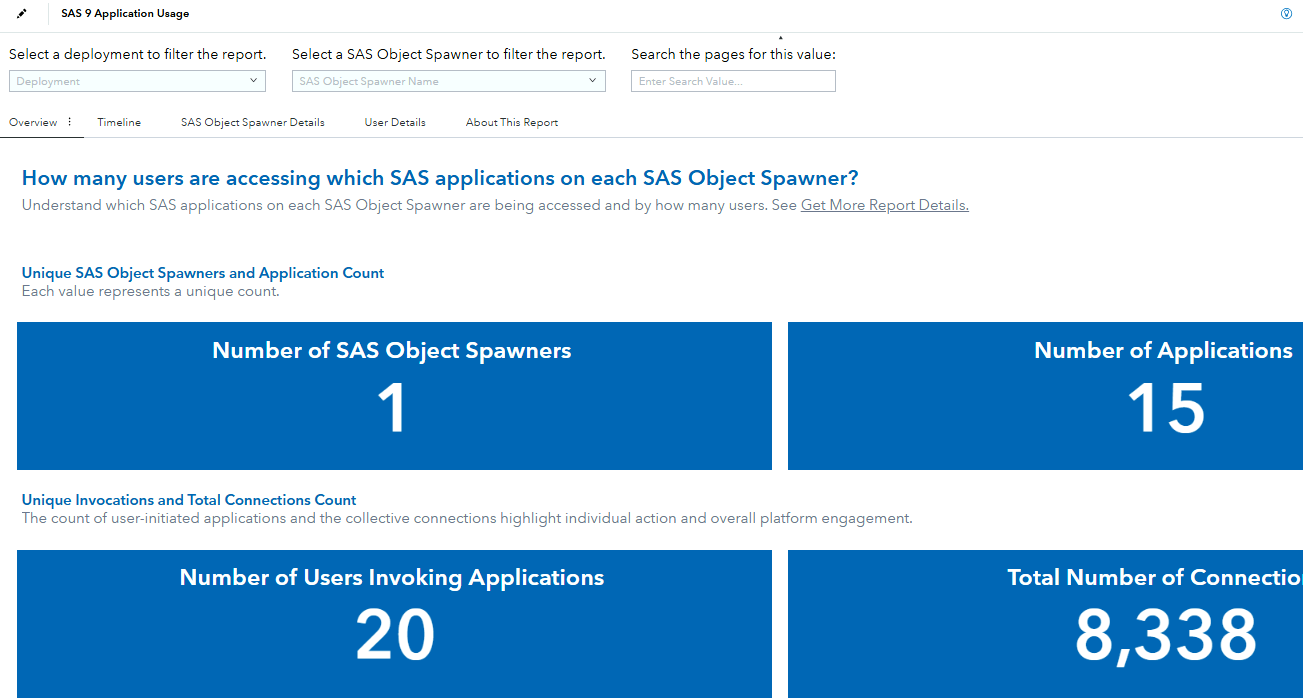Open the SAS Object Spawner Name dropdown

tap(448, 80)
